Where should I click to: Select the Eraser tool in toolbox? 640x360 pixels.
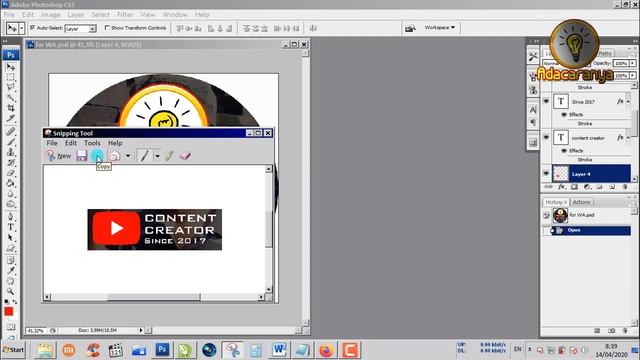point(11,173)
